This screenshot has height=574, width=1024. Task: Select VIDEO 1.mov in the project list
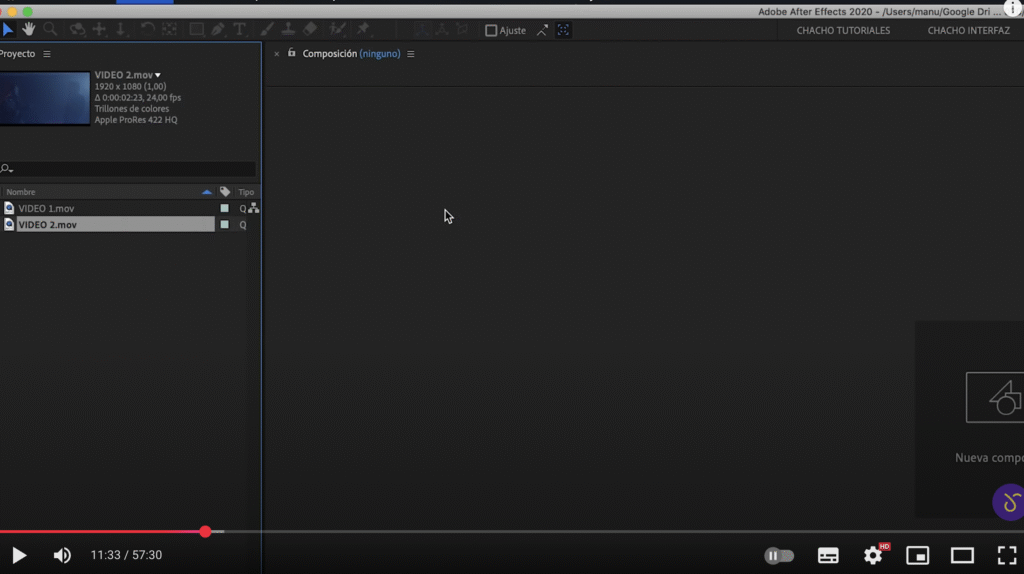(x=46, y=209)
